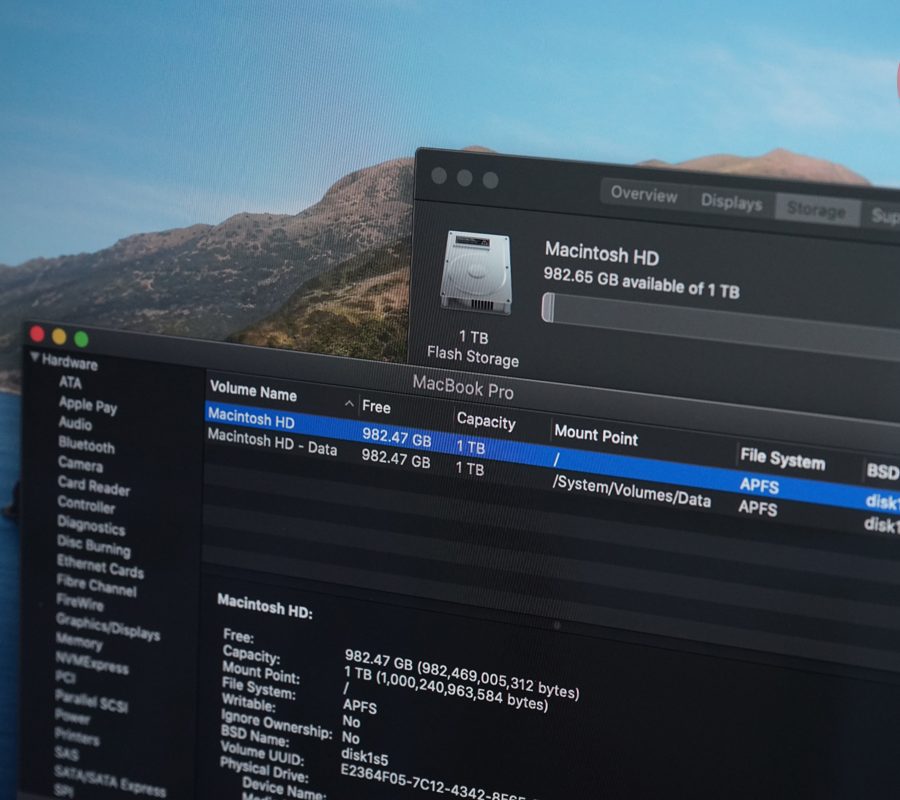Open the Displays tab
The image size is (900, 800).
(x=731, y=202)
